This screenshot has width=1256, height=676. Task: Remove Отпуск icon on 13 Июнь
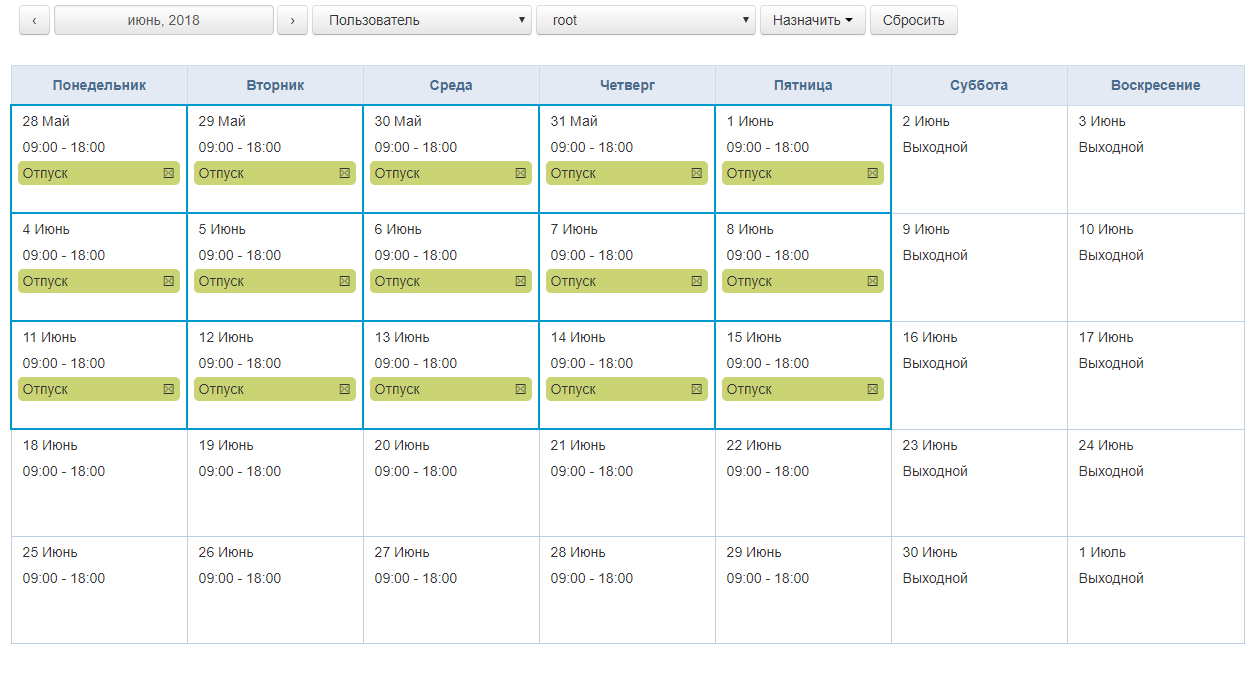(521, 389)
